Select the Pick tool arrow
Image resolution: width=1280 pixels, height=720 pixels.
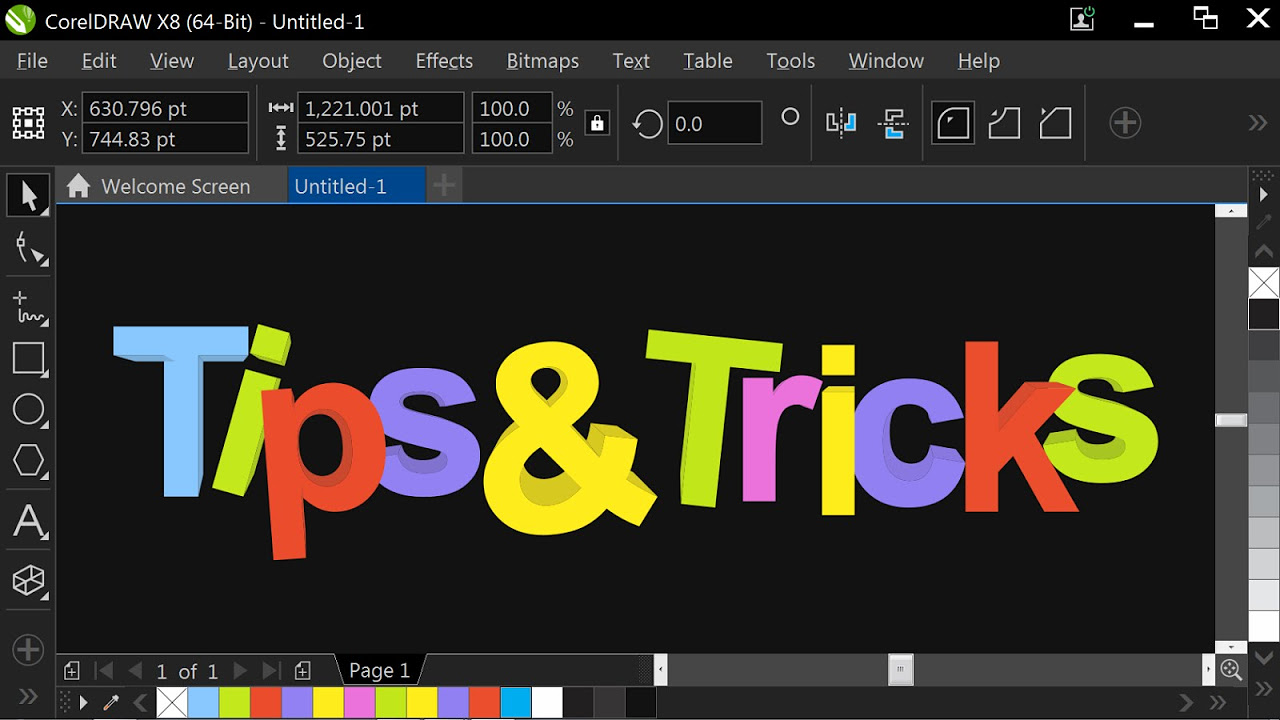pos(28,196)
